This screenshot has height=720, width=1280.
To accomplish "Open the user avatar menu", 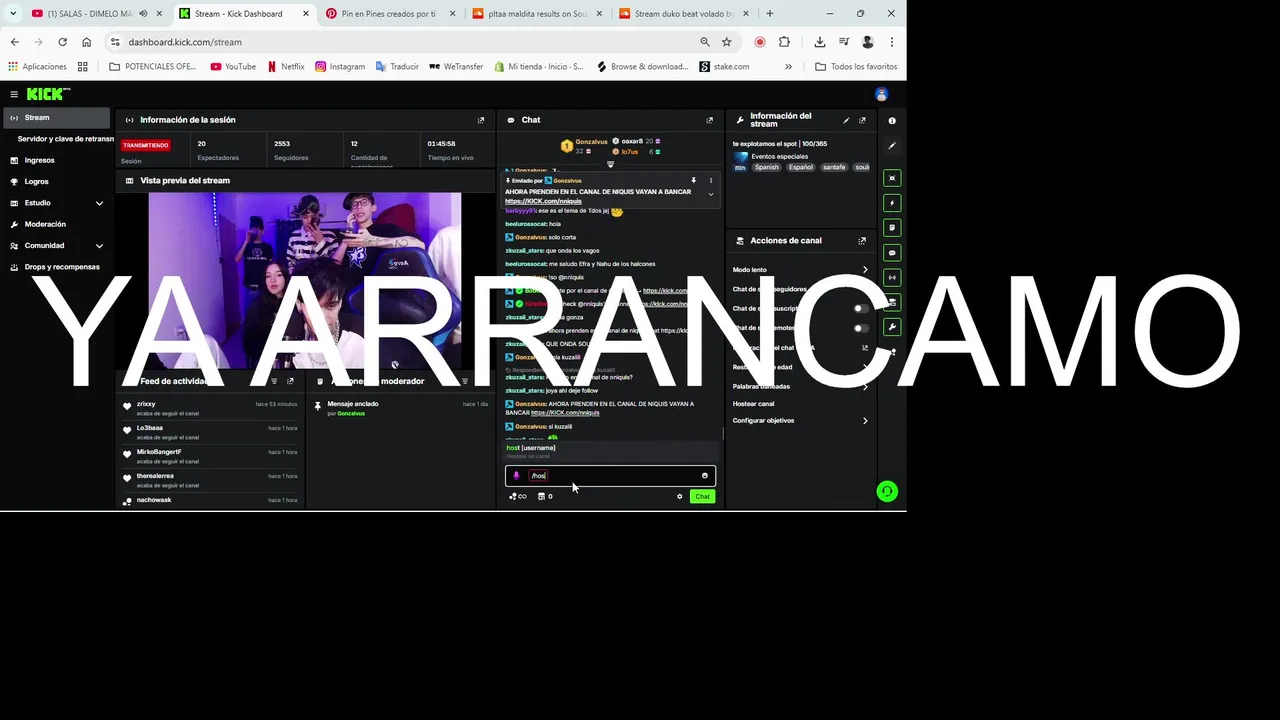I will [881, 94].
